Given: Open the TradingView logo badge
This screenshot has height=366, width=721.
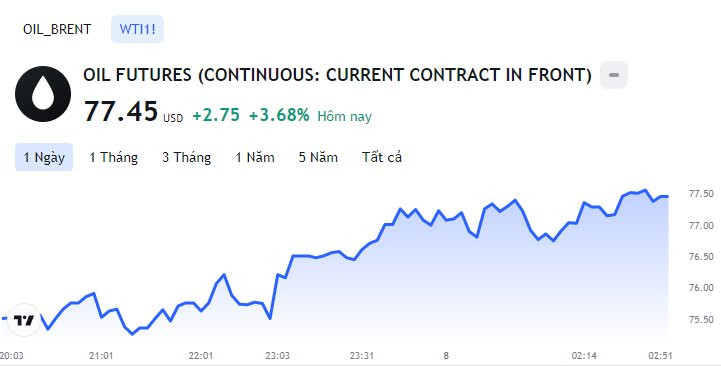Looking at the screenshot, I should pos(24,320).
